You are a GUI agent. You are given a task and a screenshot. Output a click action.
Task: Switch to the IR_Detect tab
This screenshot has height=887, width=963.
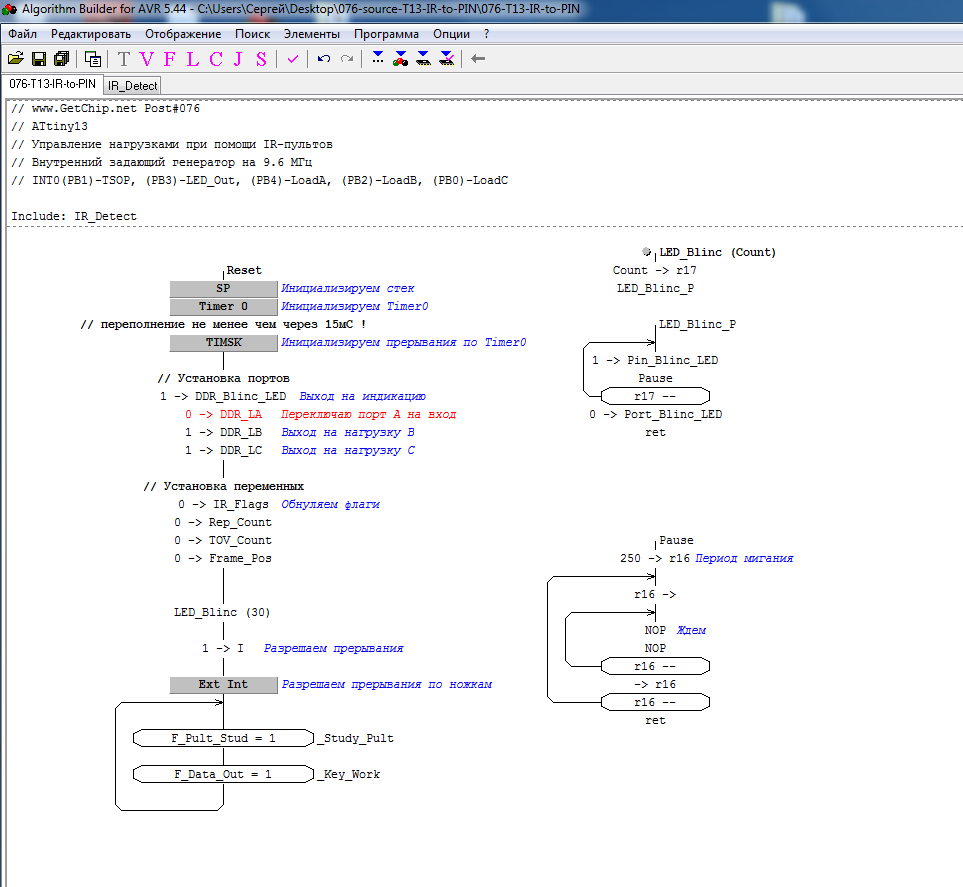(133, 86)
